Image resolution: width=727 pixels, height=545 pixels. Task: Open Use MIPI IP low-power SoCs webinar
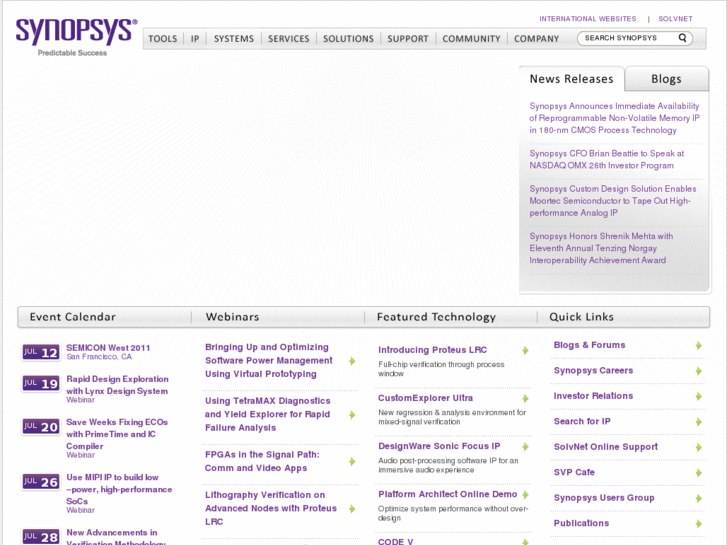tap(119, 489)
